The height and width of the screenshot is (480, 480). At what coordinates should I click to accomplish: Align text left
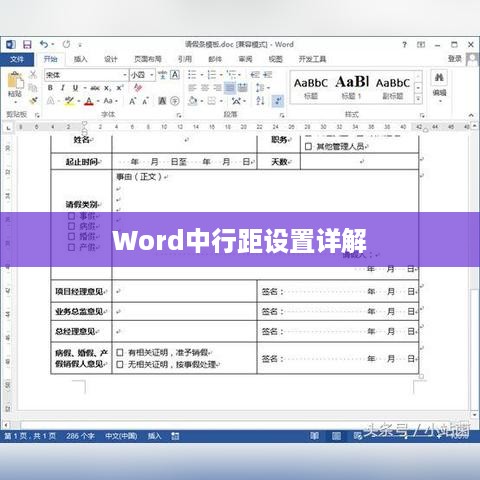[192, 88]
